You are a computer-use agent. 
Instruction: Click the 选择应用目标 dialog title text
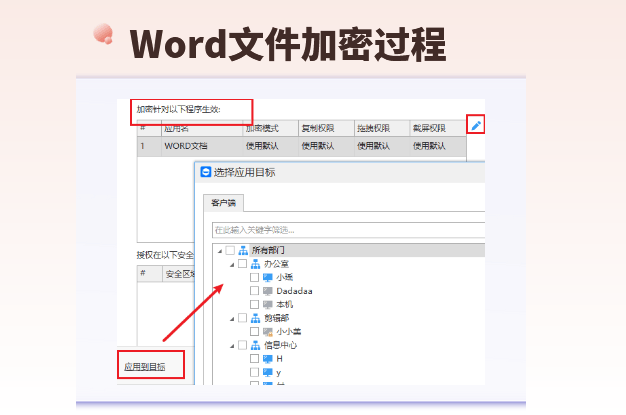(x=244, y=173)
